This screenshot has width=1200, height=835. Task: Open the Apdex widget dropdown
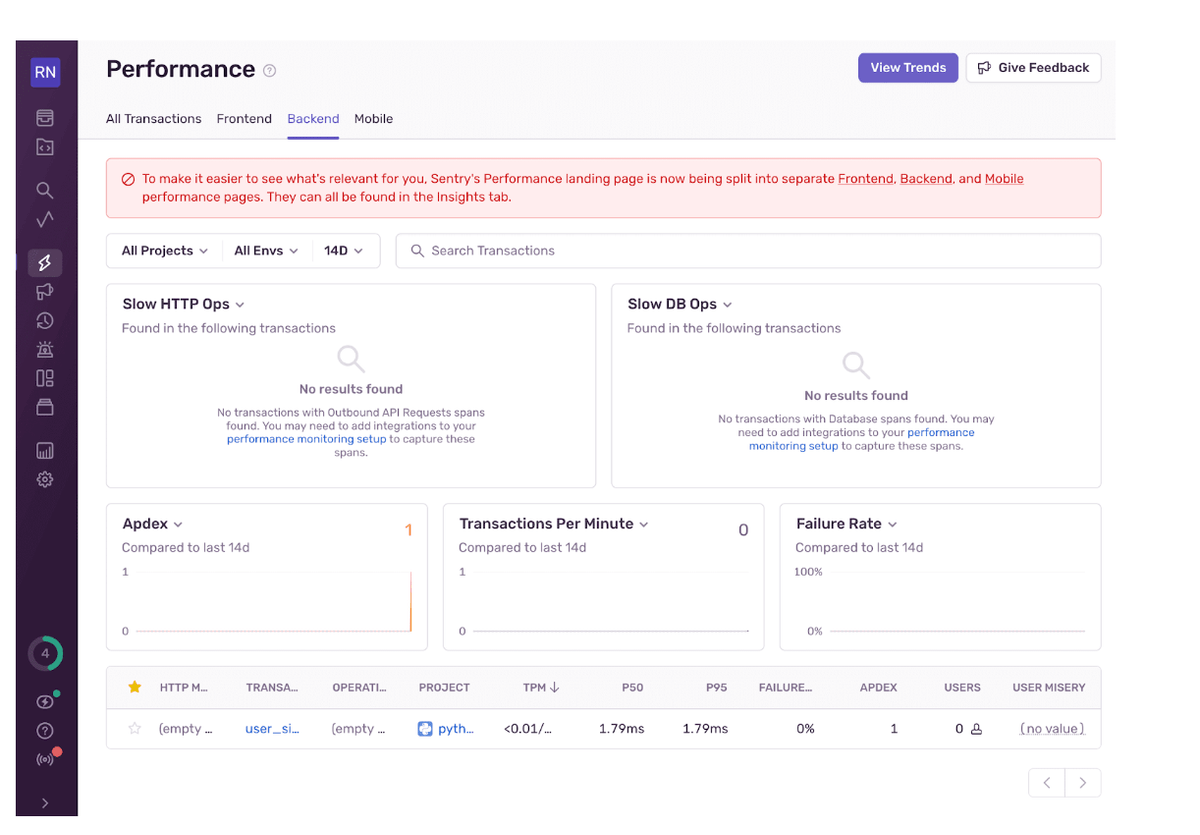coord(153,524)
